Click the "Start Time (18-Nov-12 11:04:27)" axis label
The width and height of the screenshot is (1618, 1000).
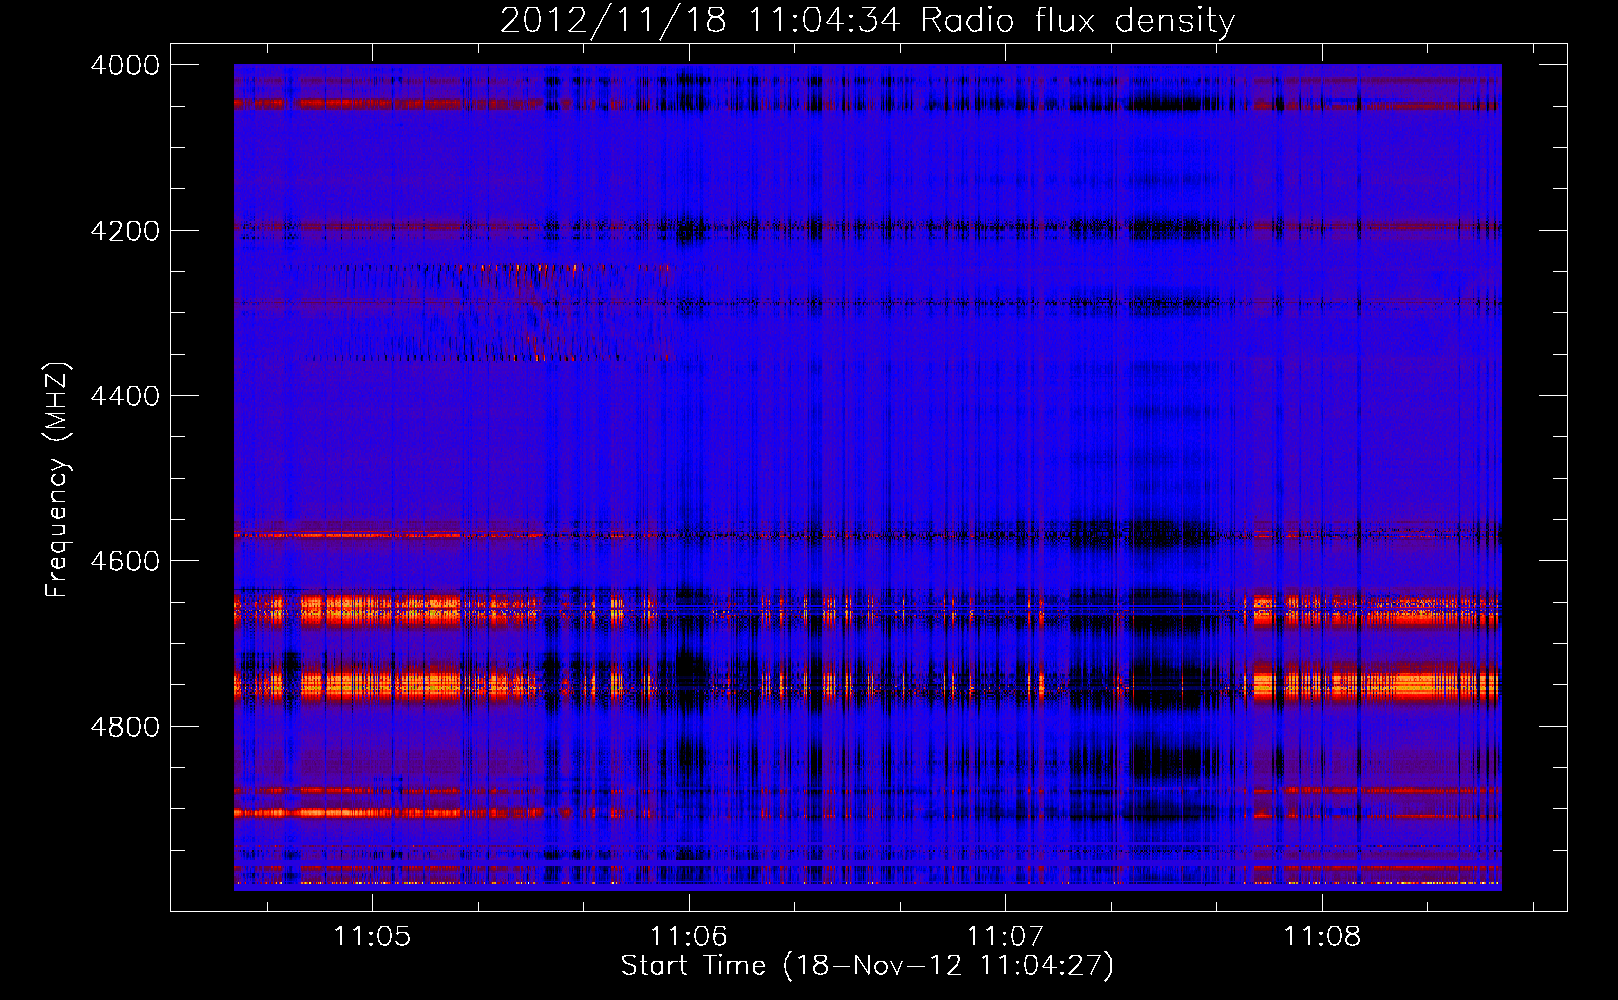coord(867,966)
